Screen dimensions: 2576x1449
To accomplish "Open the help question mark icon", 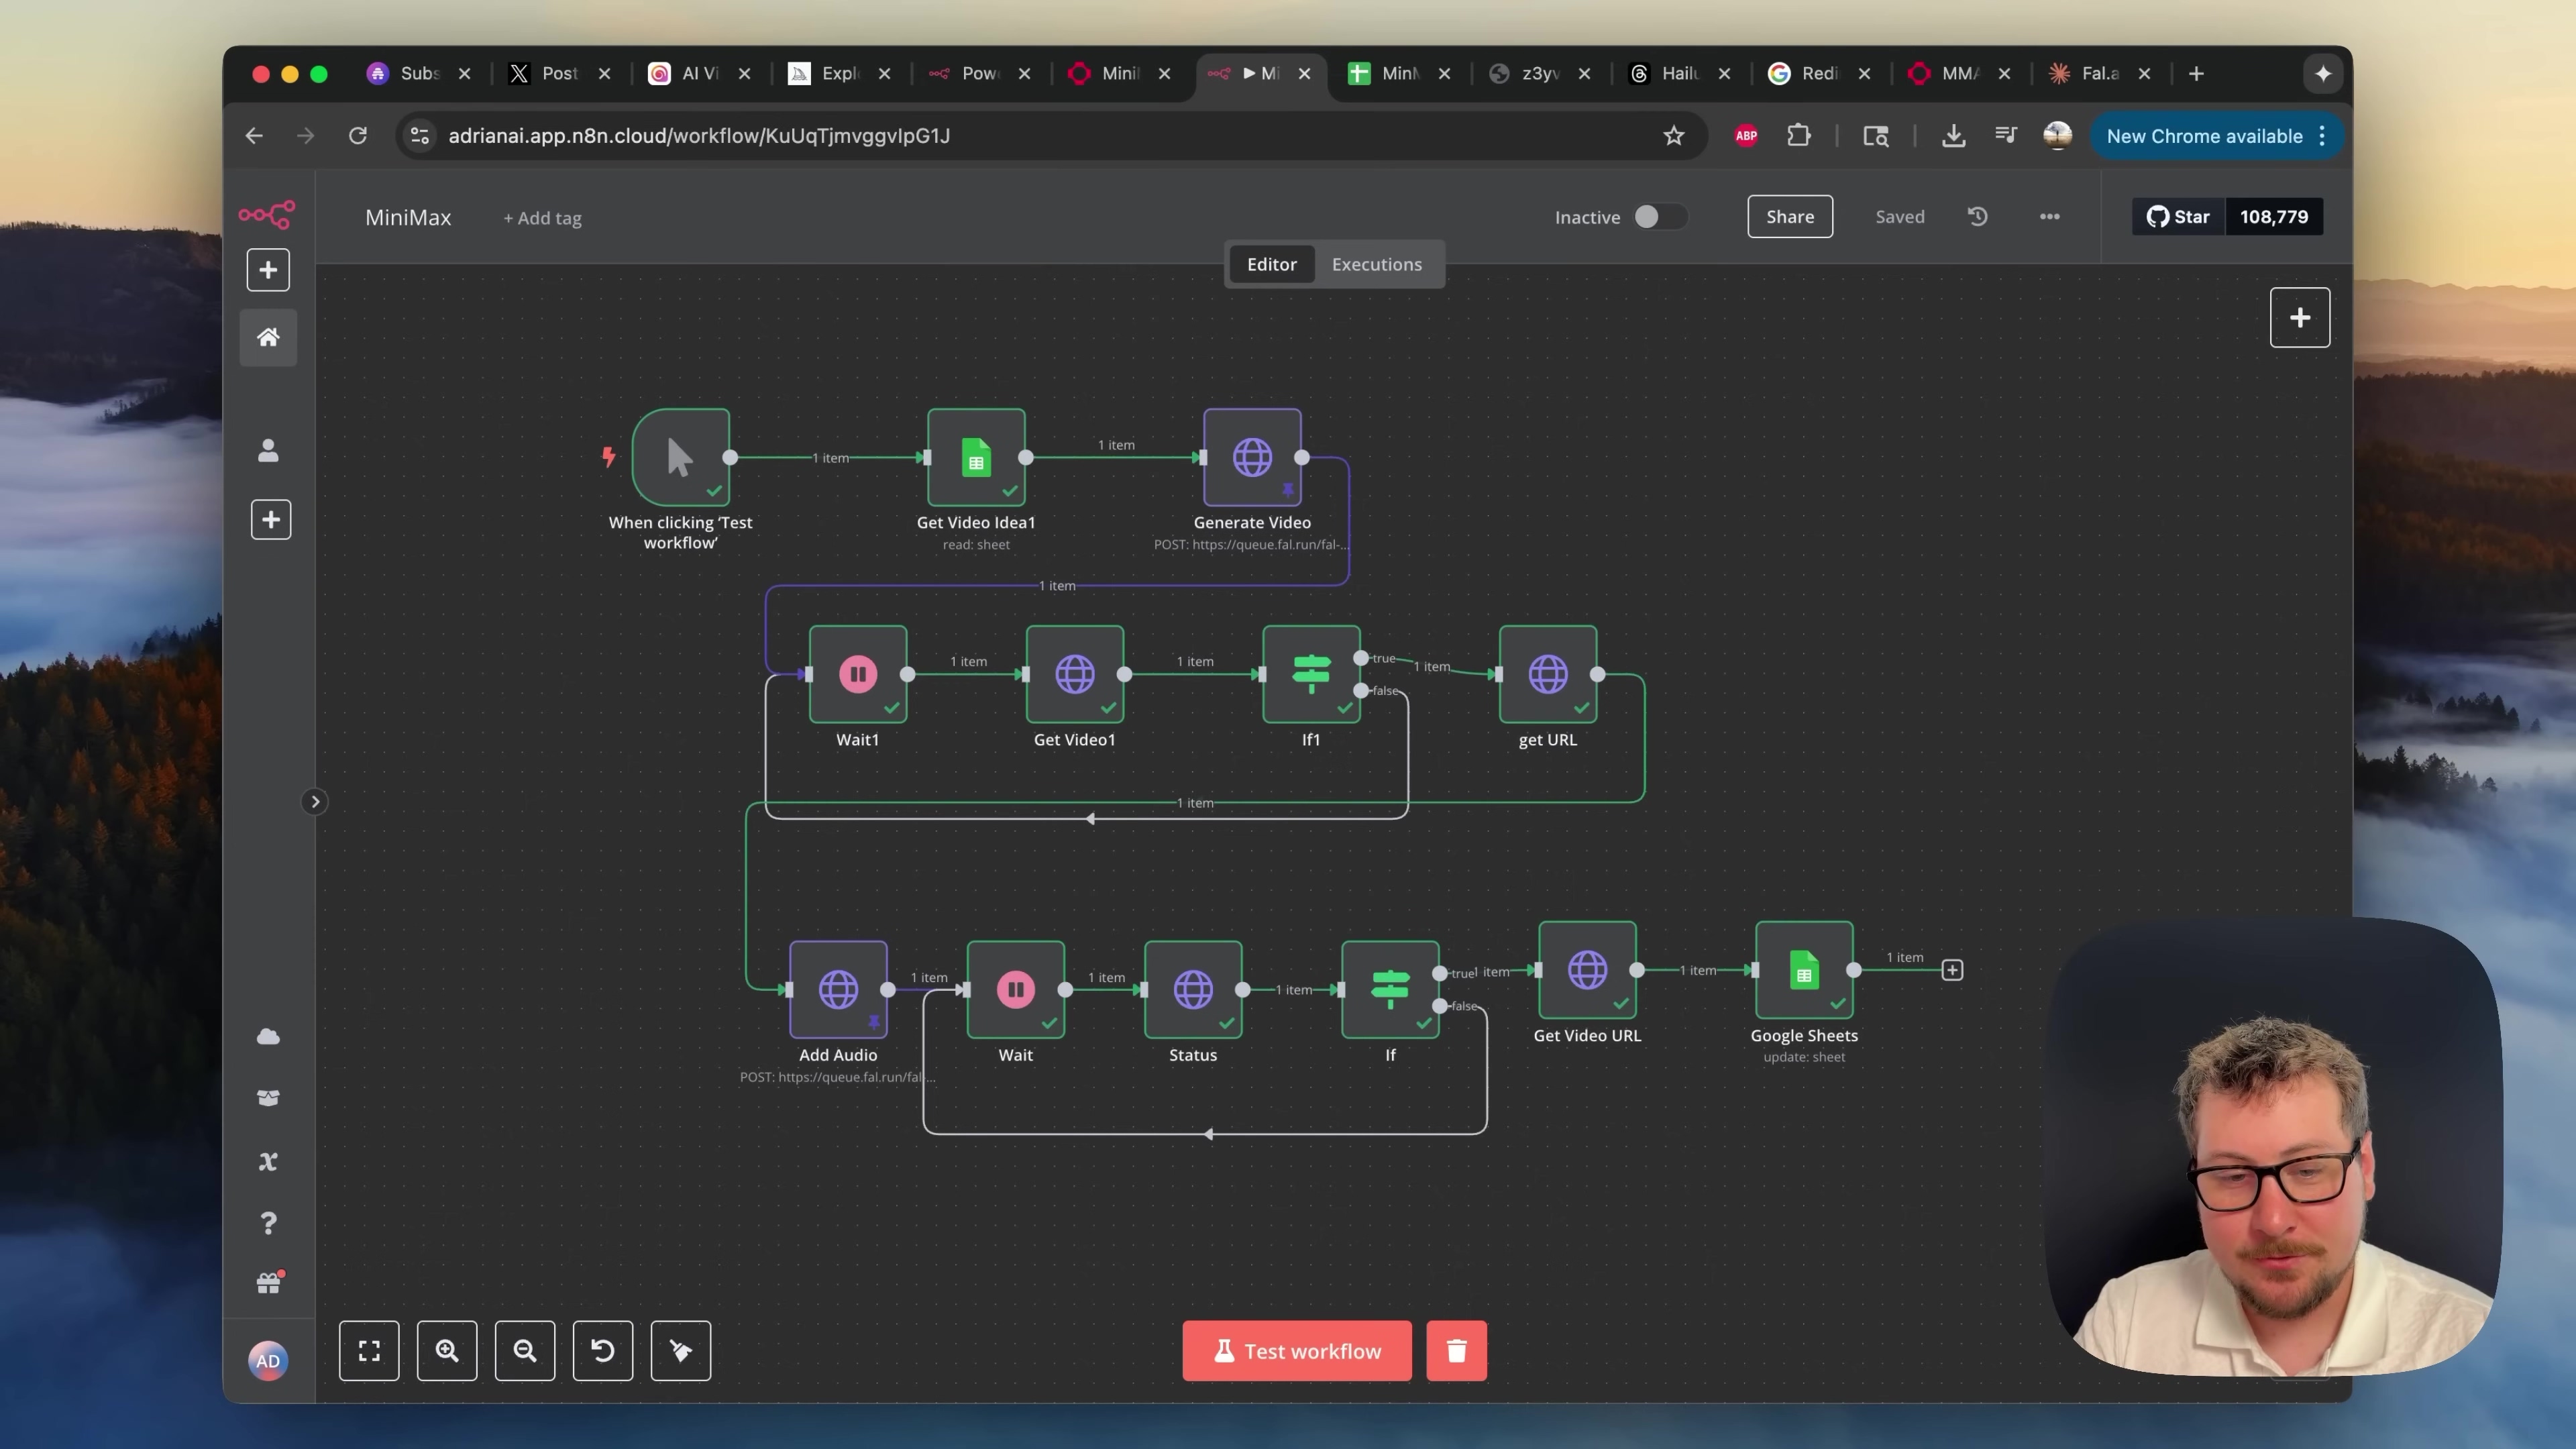I will (268, 1223).
